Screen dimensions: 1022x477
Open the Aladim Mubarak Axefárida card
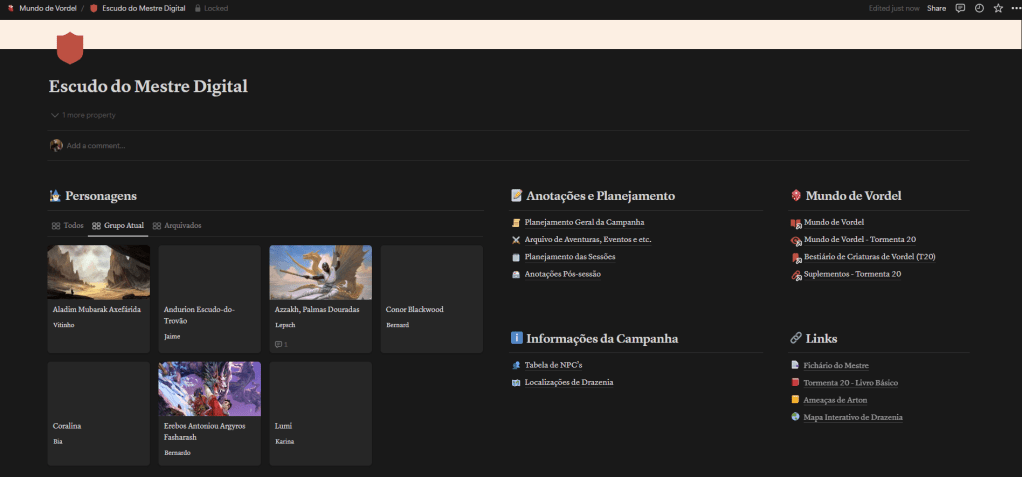[98, 298]
